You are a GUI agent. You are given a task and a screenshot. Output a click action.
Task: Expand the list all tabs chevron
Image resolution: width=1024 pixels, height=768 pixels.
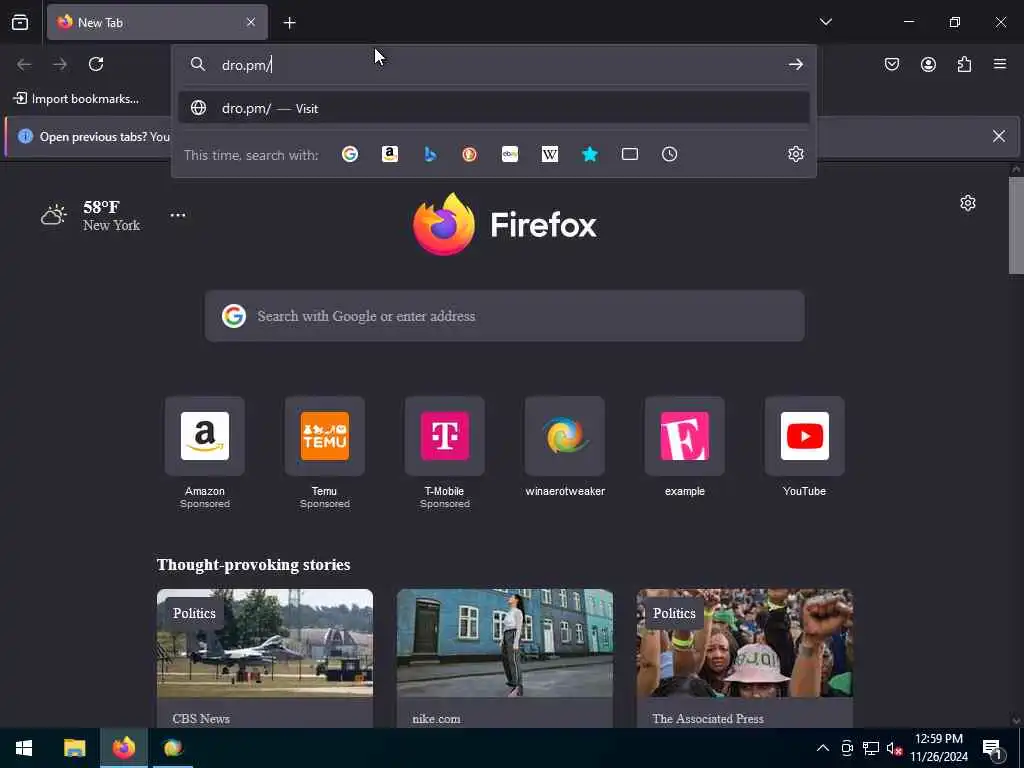[x=825, y=22]
